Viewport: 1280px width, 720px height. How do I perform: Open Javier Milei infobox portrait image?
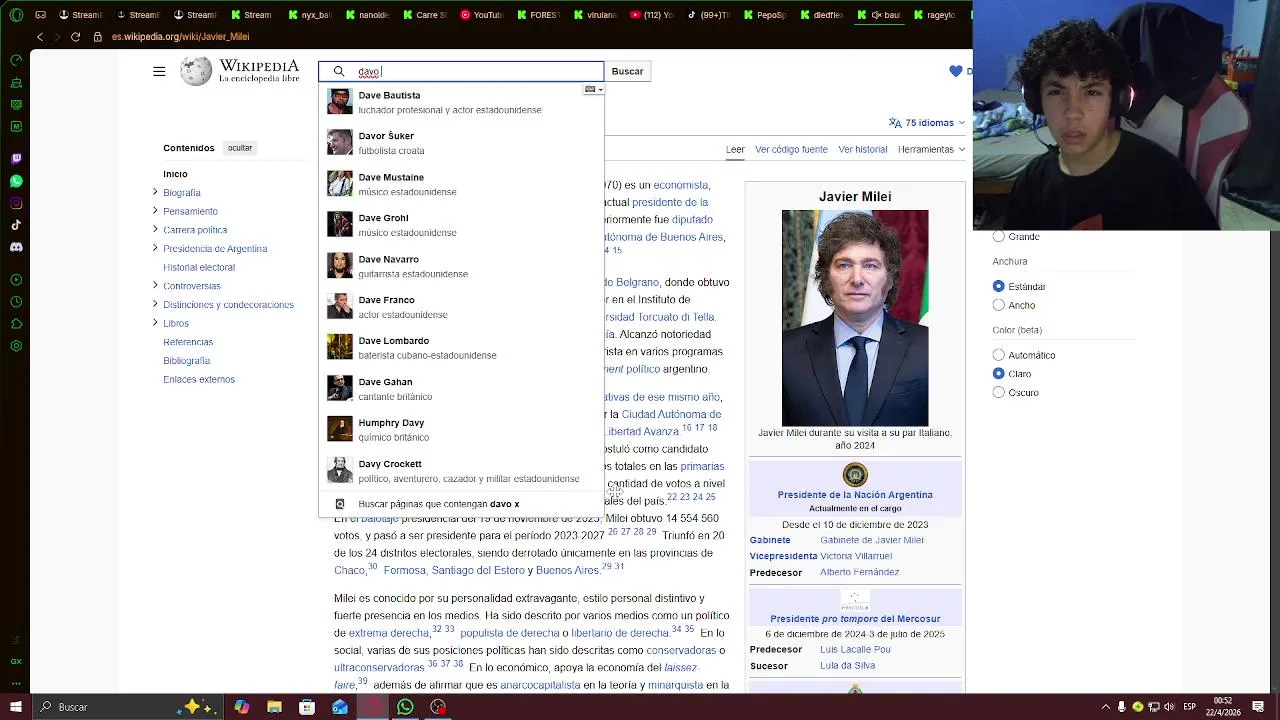[x=855, y=318]
